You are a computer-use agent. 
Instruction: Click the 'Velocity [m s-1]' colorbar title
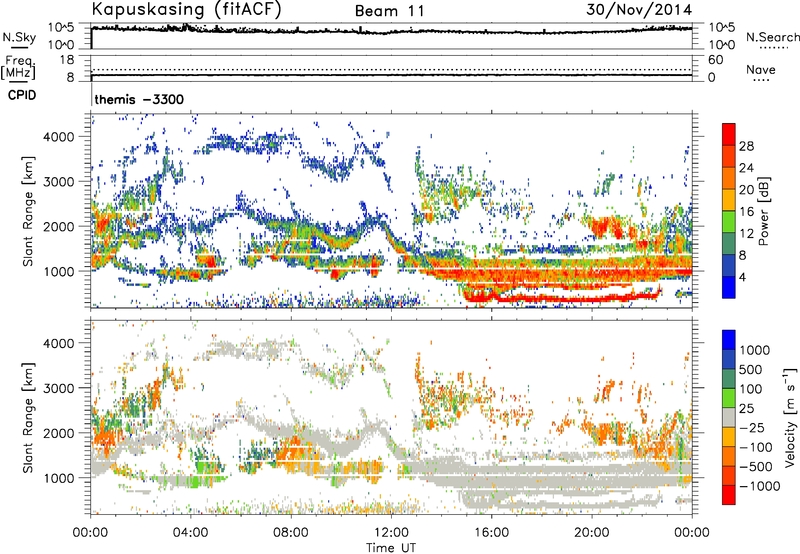click(790, 417)
